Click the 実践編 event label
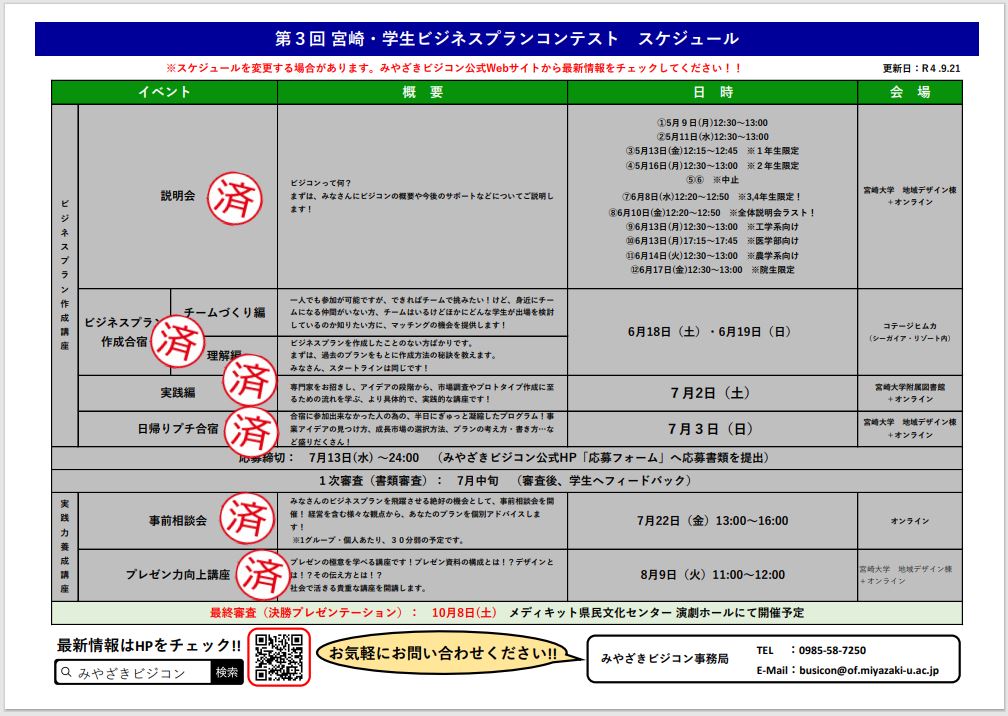 (x=177, y=393)
